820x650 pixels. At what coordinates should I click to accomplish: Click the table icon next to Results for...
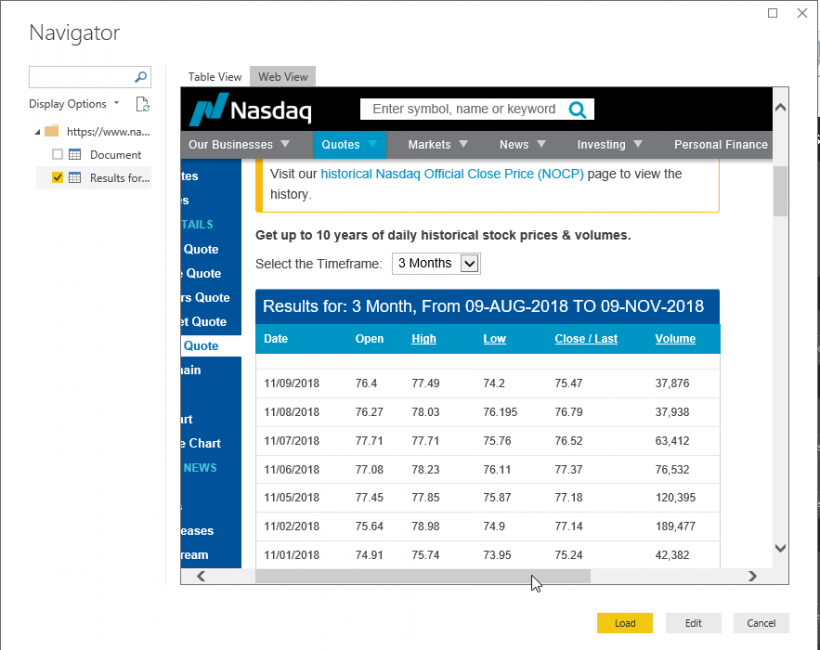(75, 178)
